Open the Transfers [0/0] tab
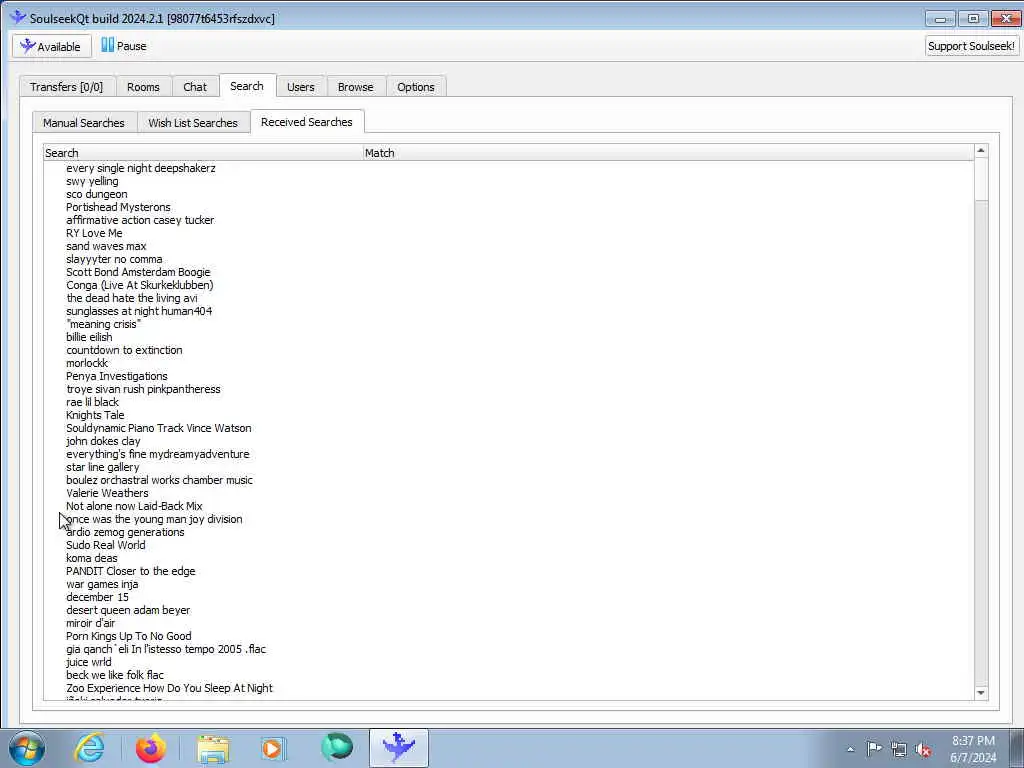 [x=67, y=87]
